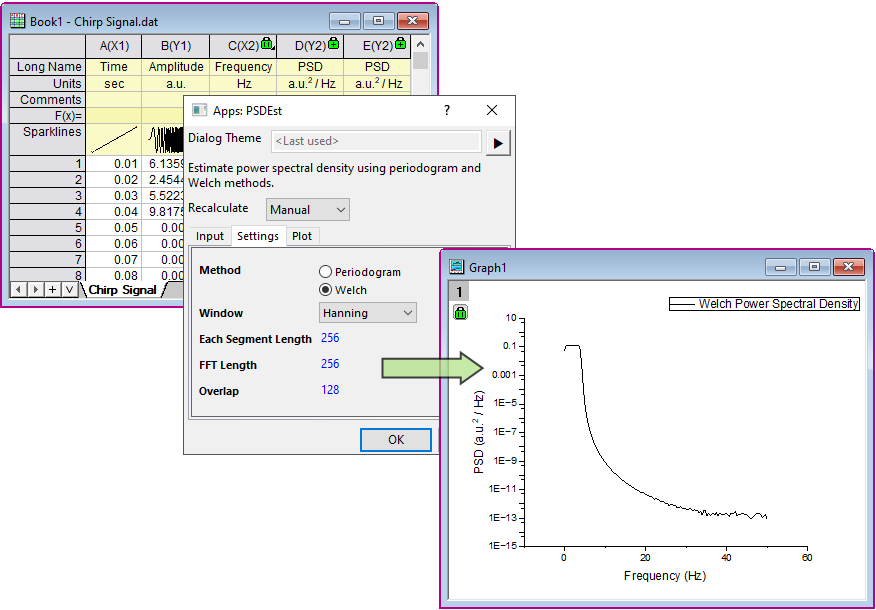The width and height of the screenshot is (876, 610).
Task: Switch to the Input tab
Action: 210,236
